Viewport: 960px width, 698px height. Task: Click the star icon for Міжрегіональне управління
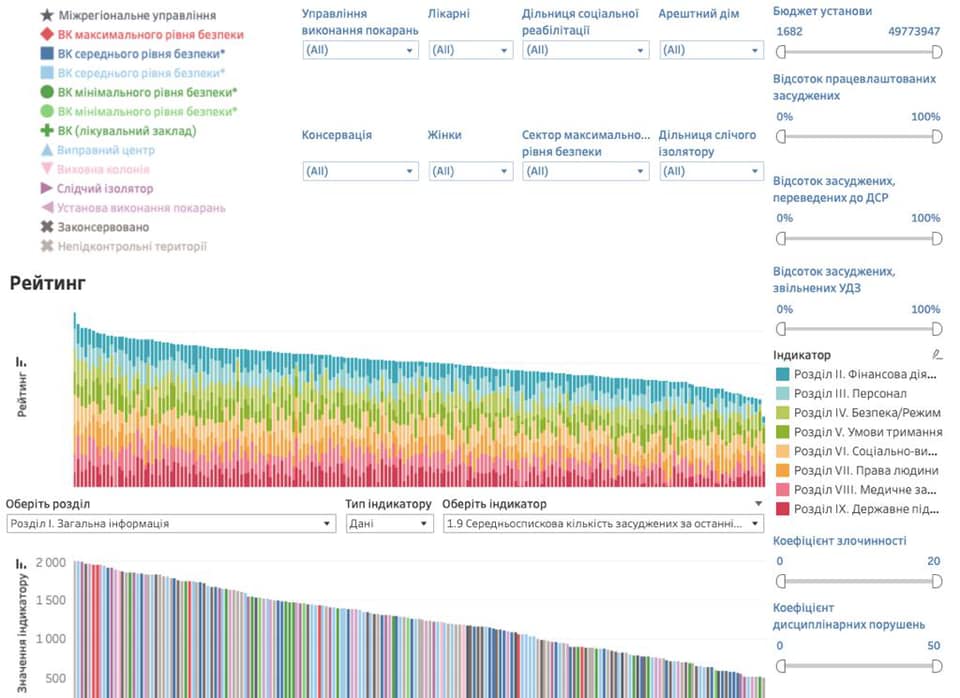tap(46, 15)
